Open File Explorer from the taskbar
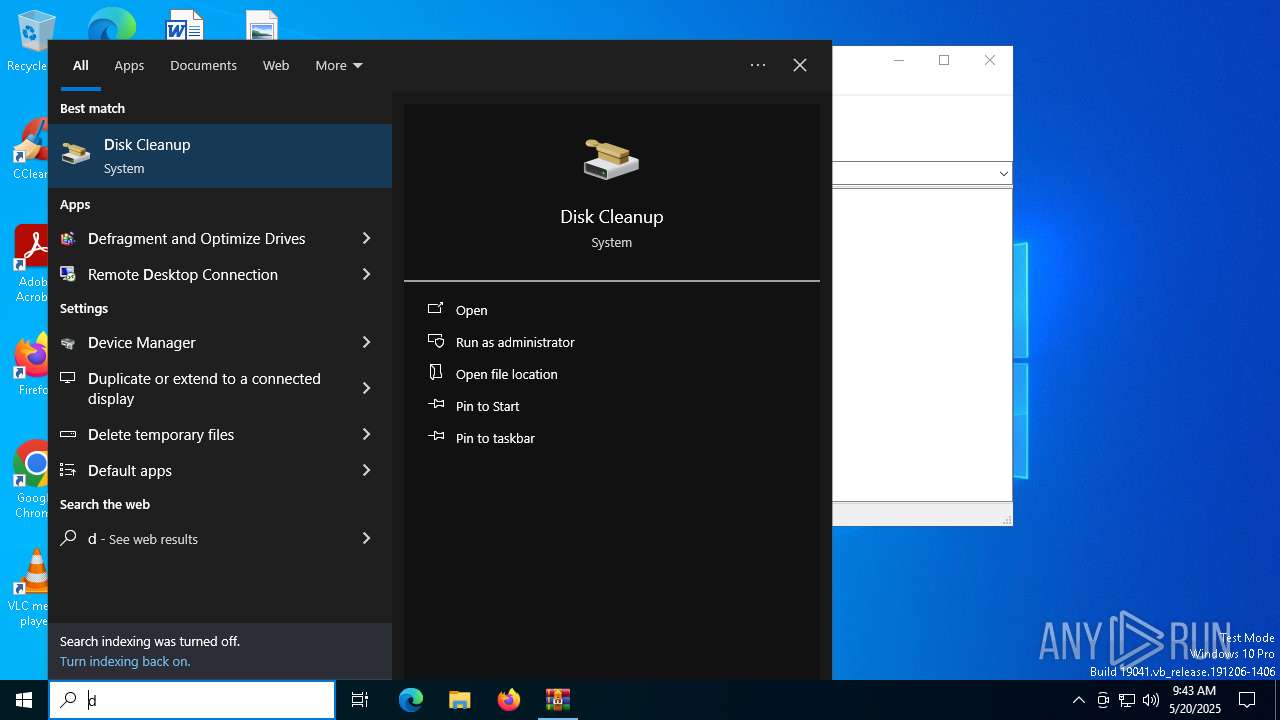 pos(460,700)
